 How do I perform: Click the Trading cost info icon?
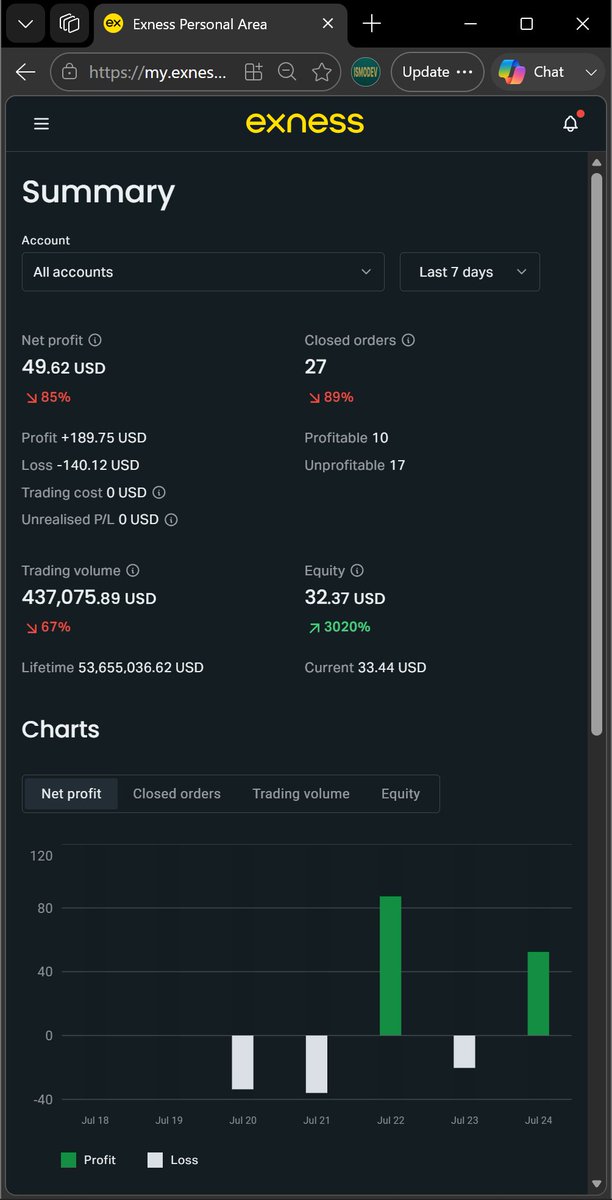[x=159, y=492]
